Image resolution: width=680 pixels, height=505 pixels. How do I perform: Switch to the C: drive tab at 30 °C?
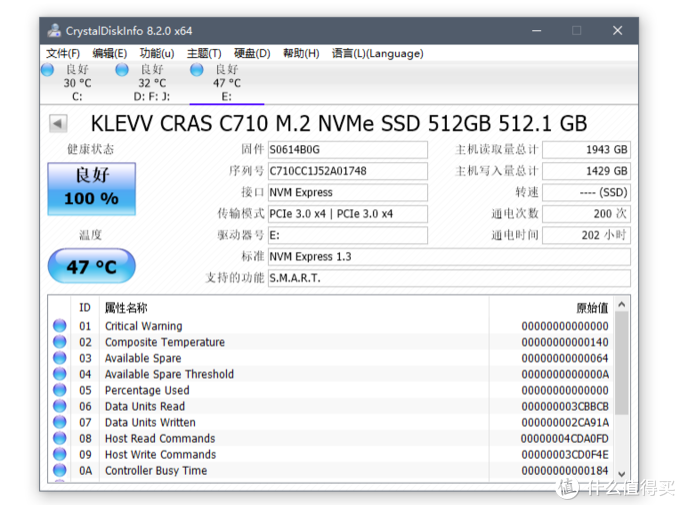[77, 83]
